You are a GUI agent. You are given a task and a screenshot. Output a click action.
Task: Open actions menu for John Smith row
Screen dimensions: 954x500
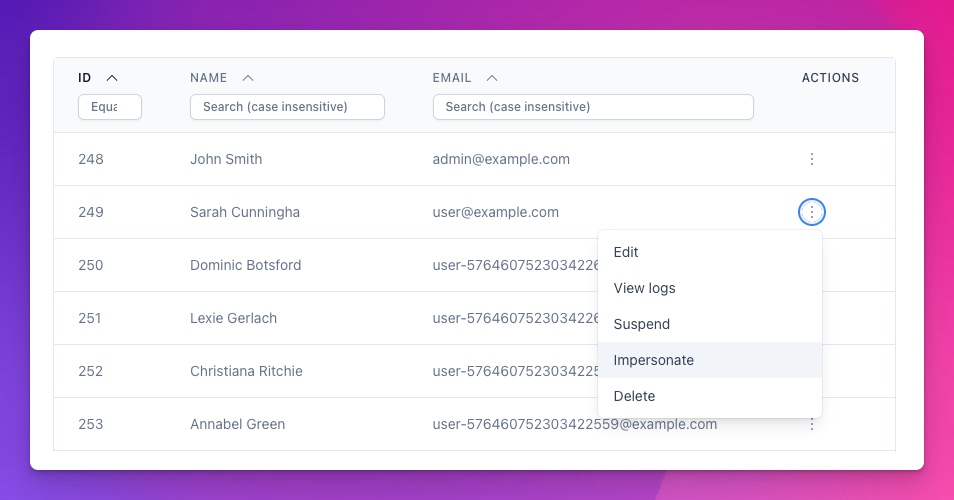coord(812,159)
